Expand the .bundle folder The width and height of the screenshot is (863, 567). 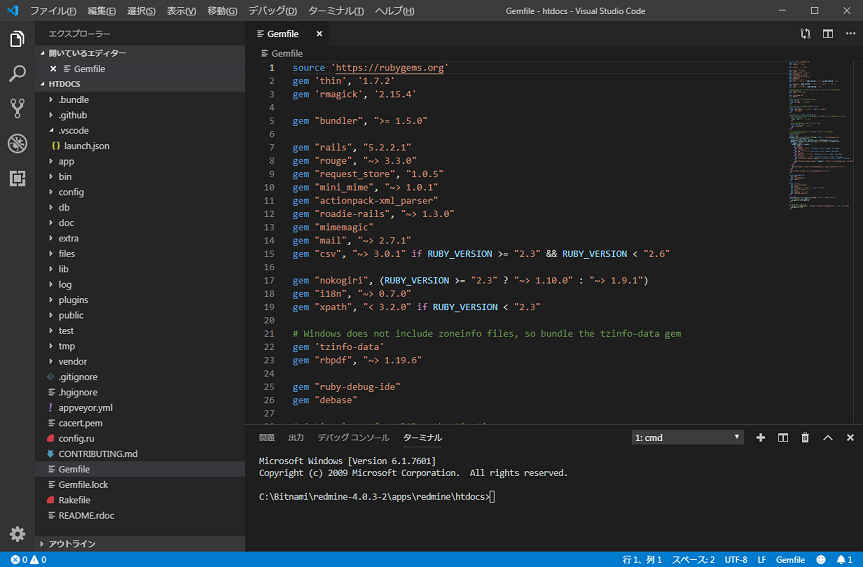[140, 100]
